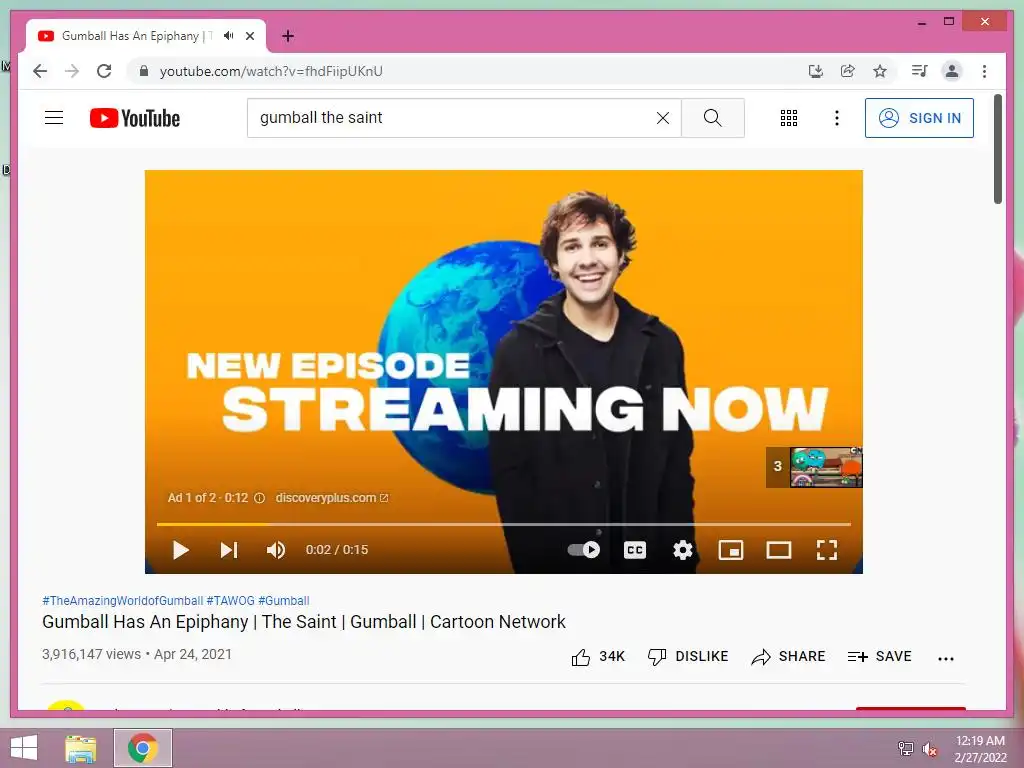Save video to a playlist
Viewport: 1024px width, 768px height.
click(x=879, y=657)
